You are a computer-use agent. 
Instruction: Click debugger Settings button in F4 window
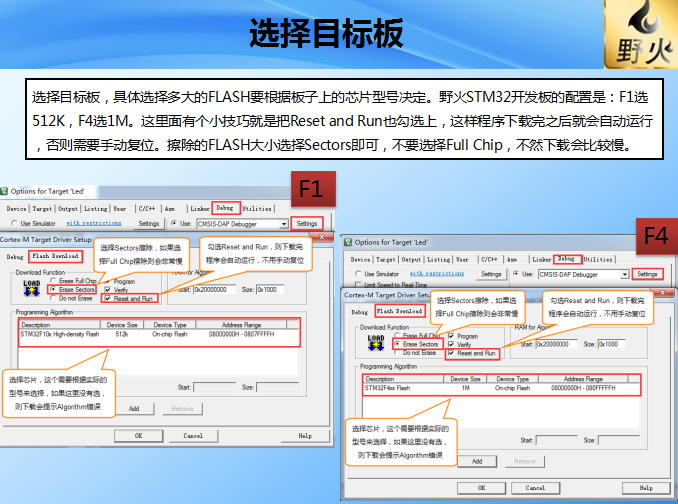point(647,274)
